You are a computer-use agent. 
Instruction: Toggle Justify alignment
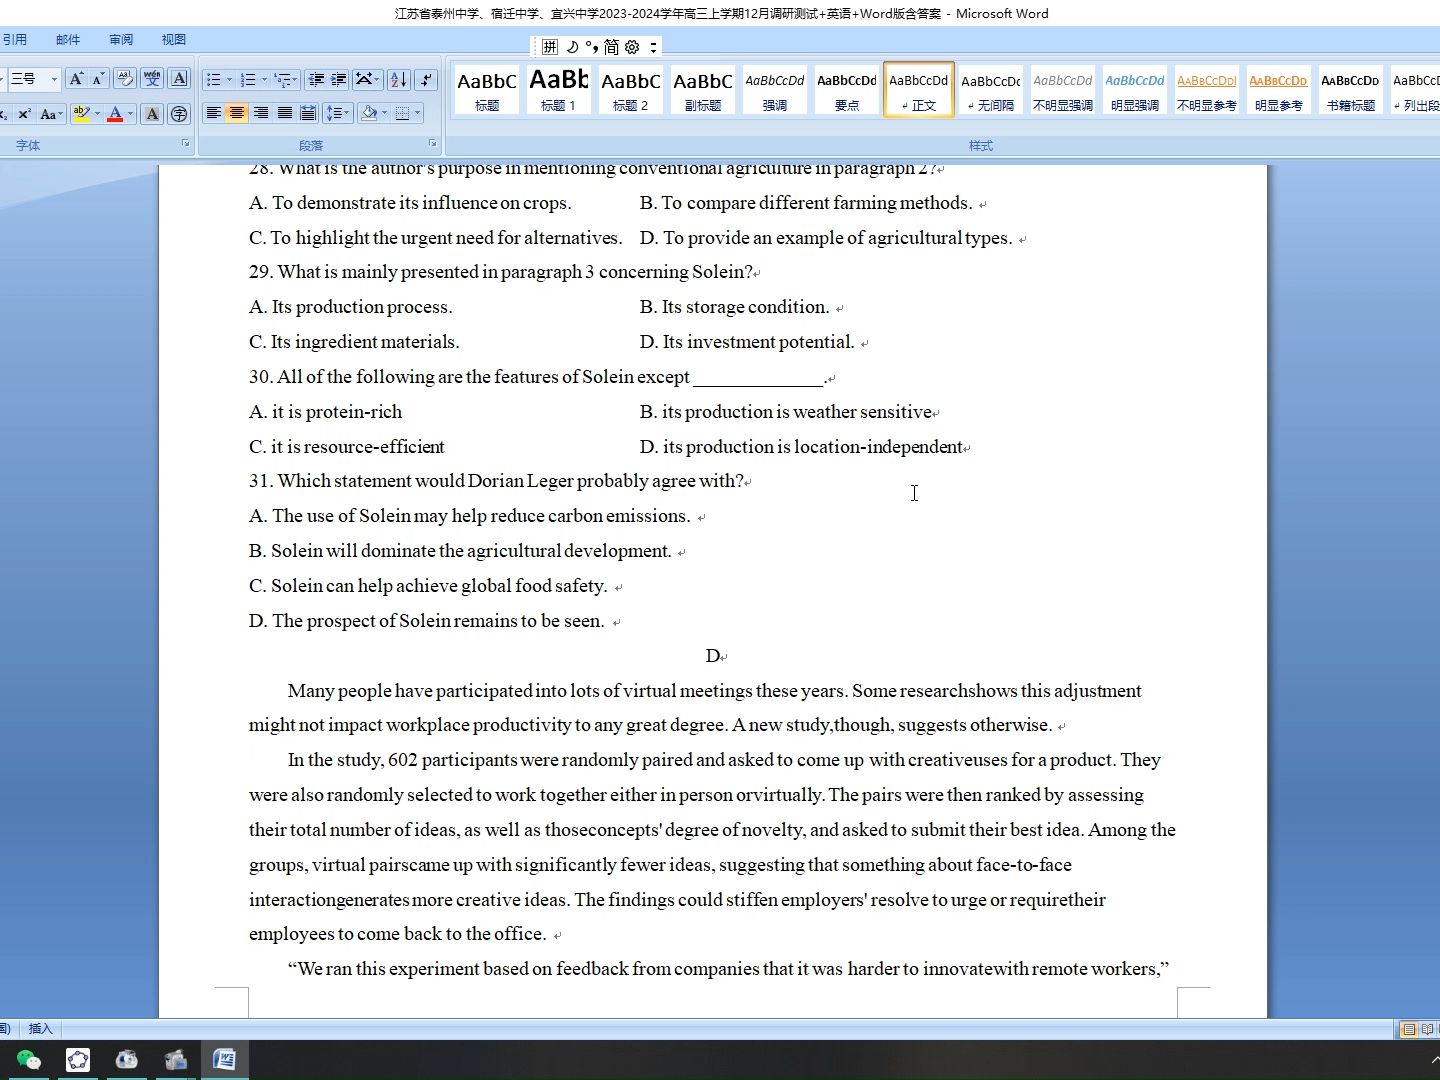pyautogui.click(x=285, y=113)
